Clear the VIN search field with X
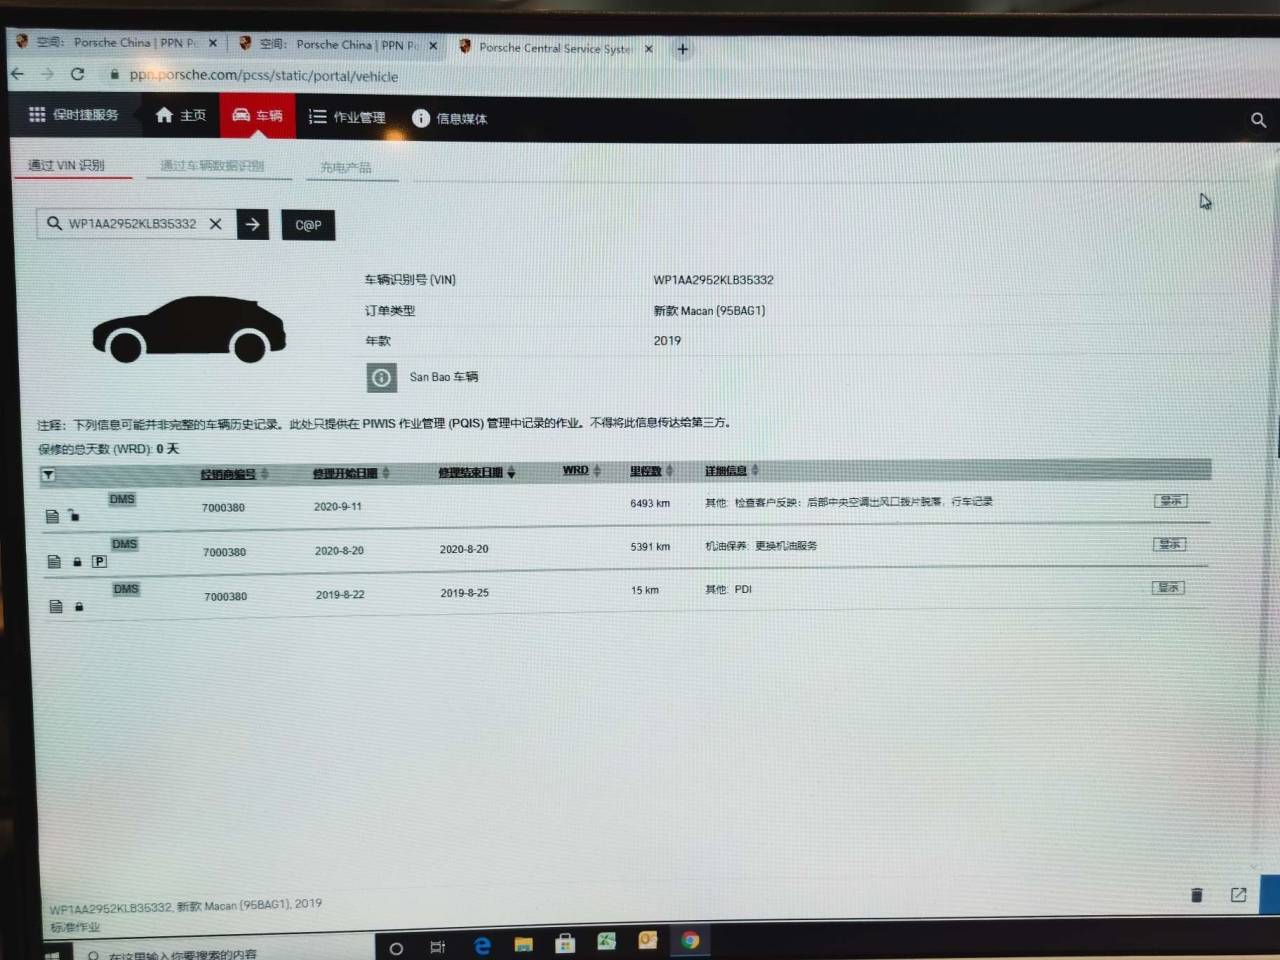The width and height of the screenshot is (1280, 960). (x=215, y=224)
